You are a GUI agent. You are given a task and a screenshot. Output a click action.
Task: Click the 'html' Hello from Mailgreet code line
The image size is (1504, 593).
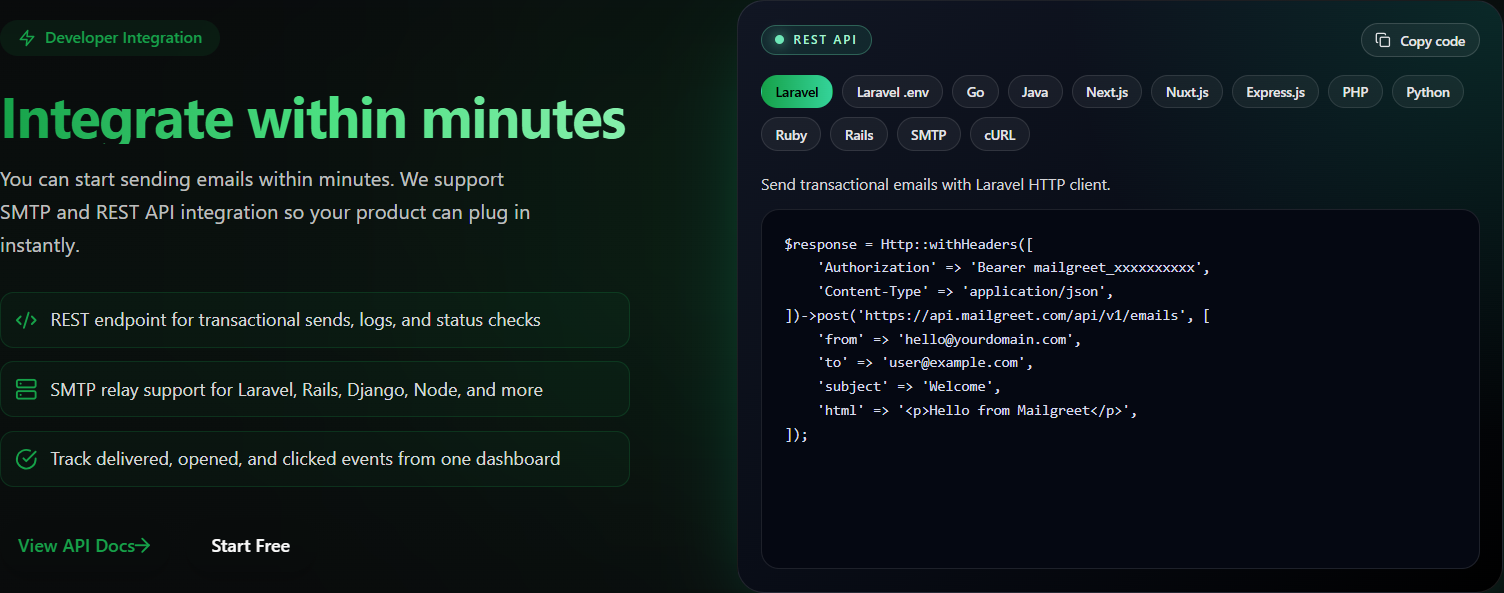pyautogui.click(x=978, y=410)
